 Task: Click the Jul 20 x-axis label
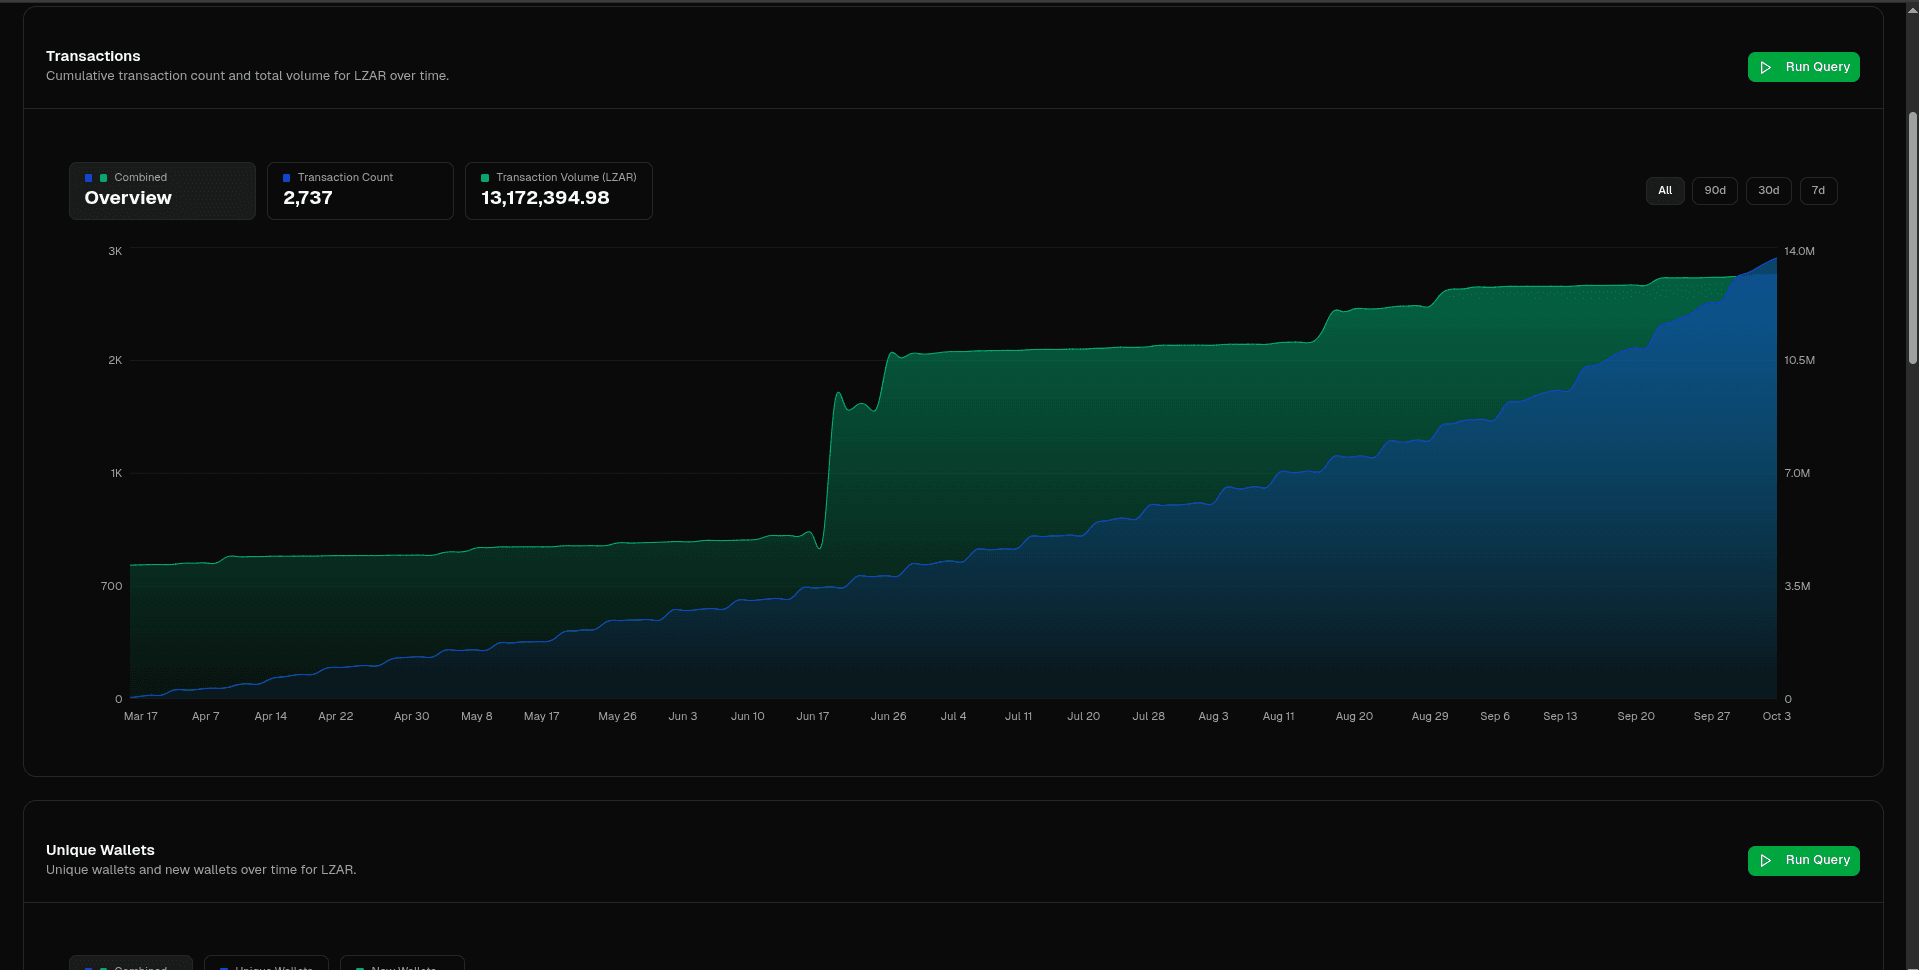(1084, 716)
